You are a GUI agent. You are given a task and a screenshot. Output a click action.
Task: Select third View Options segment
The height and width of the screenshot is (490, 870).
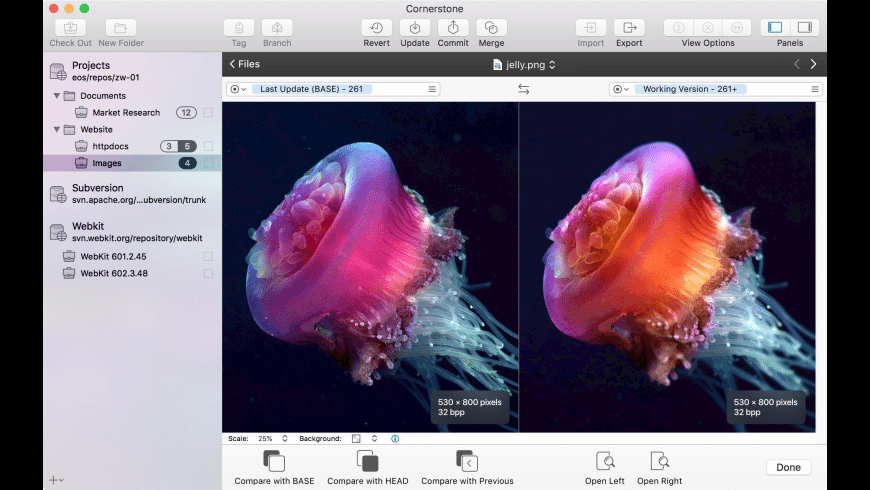click(737, 28)
